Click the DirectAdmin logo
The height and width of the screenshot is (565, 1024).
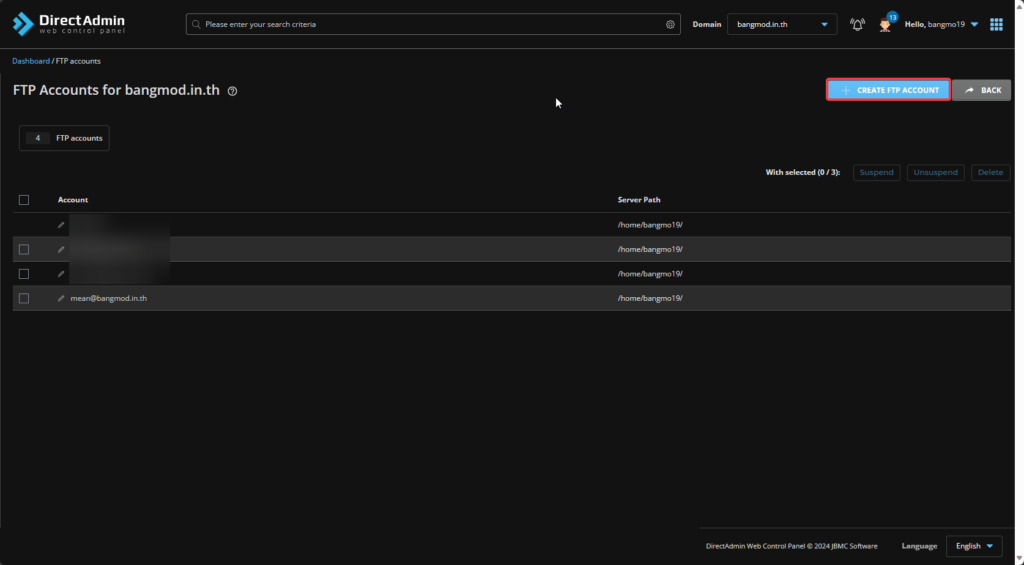coord(68,24)
